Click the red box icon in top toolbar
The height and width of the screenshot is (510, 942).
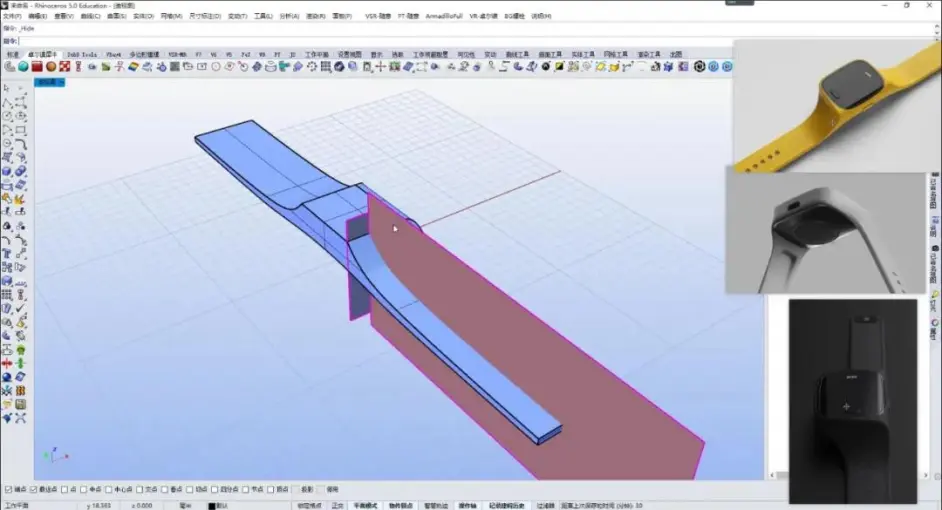[37, 67]
